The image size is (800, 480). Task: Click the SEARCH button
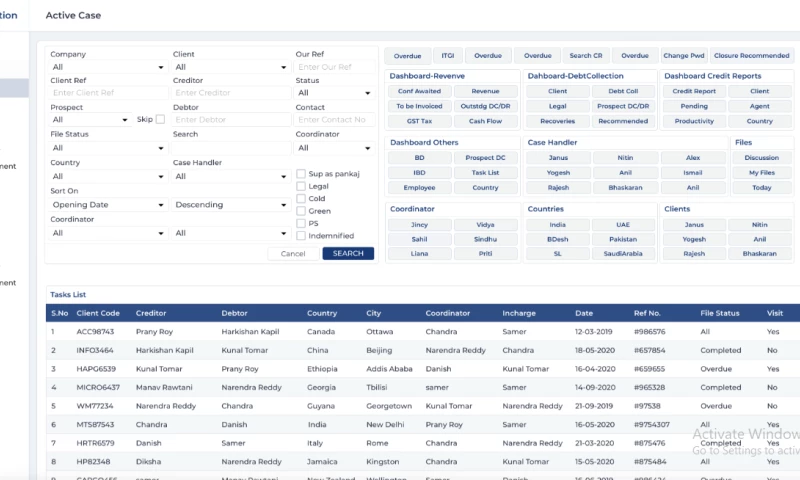pyautogui.click(x=348, y=254)
